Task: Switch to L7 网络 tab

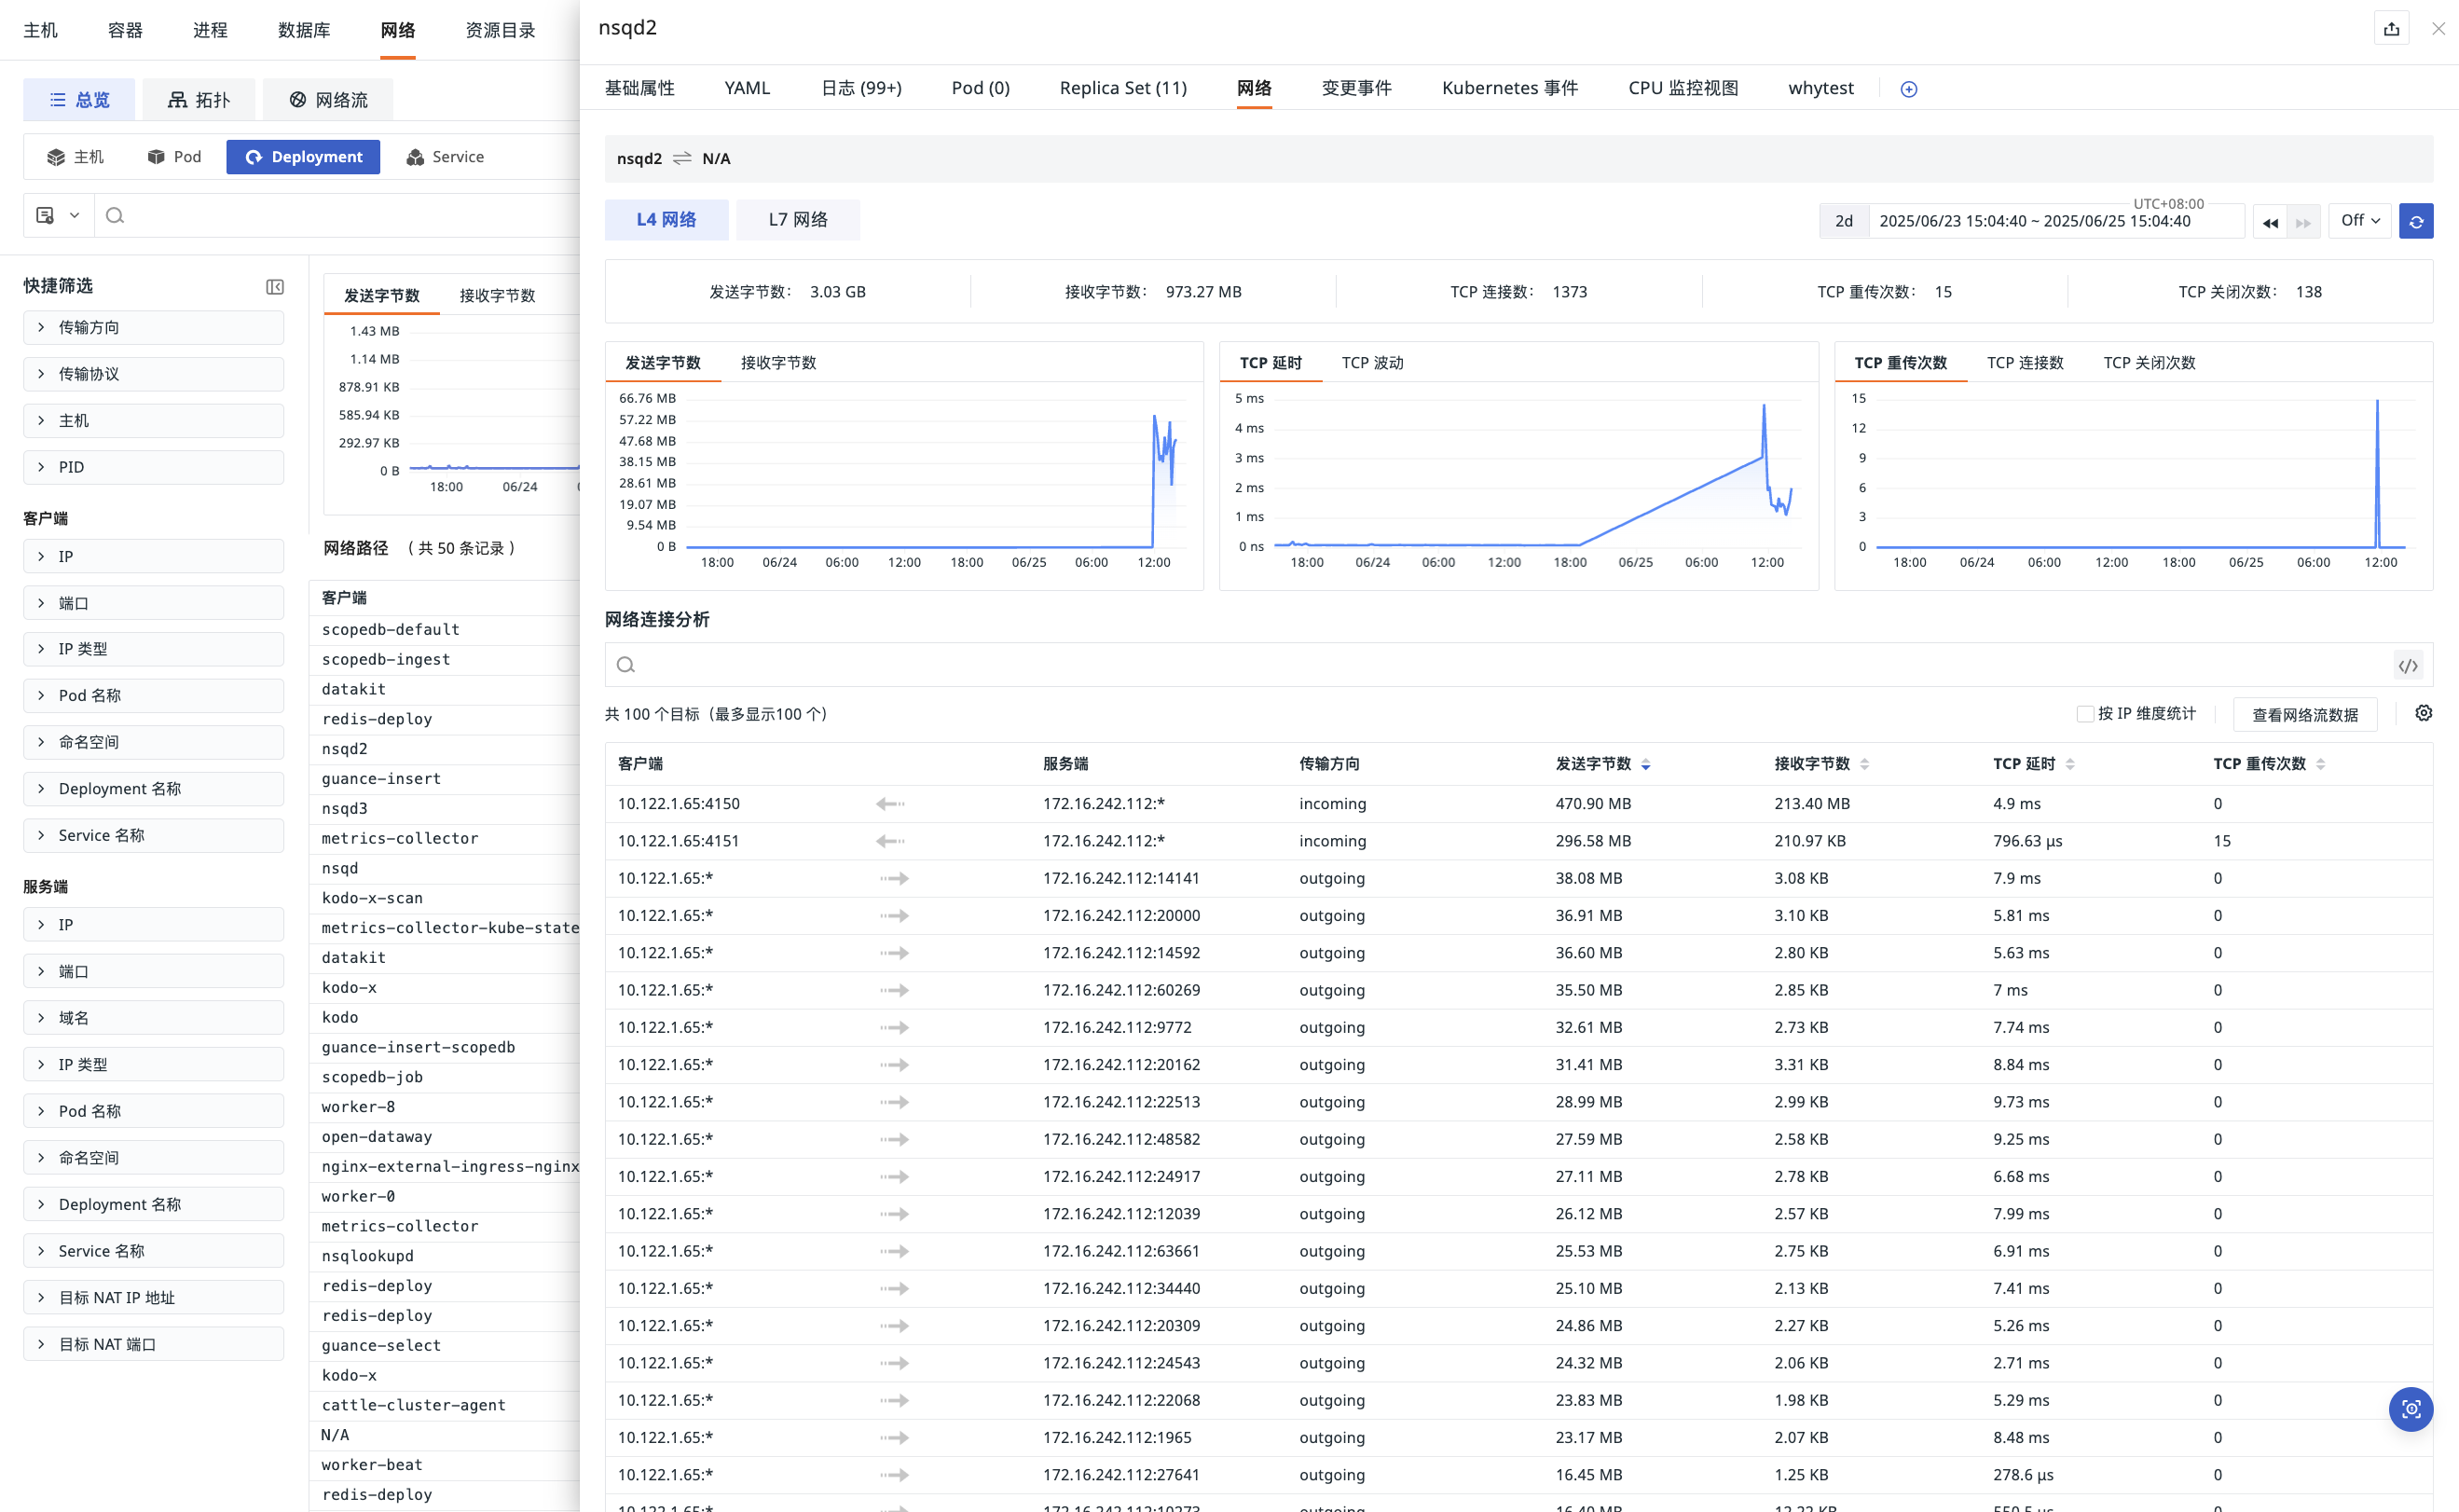Action: (x=798, y=220)
